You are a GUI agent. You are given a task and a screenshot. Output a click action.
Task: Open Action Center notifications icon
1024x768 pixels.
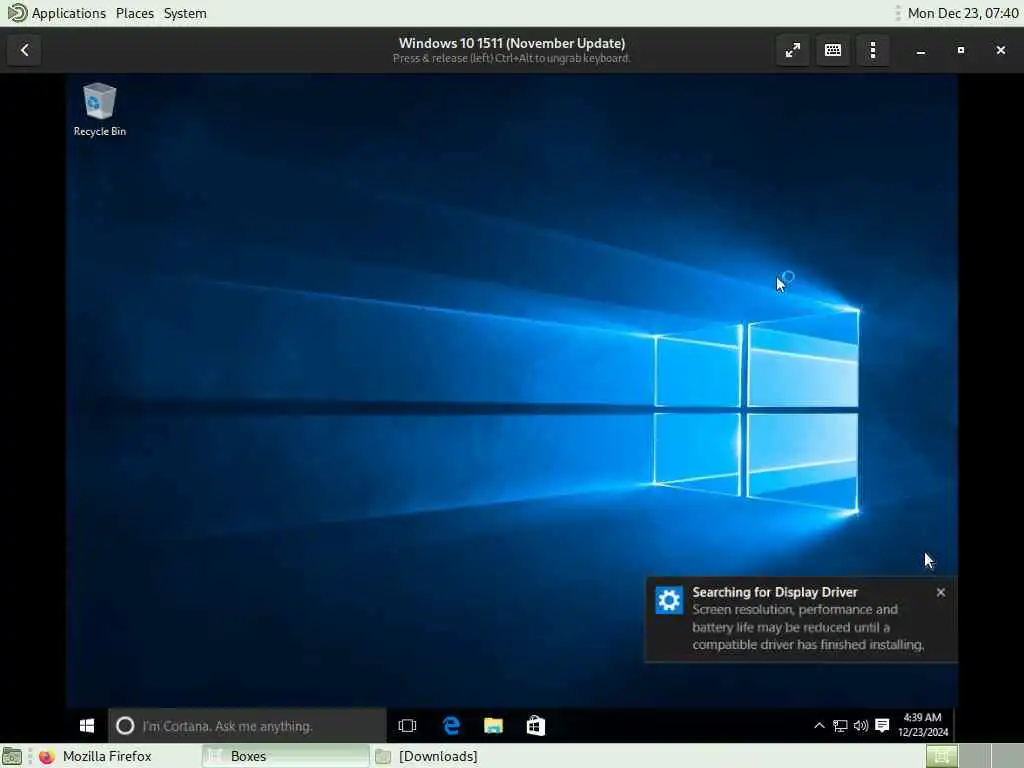pyautogui.click(x=882, y=726)
